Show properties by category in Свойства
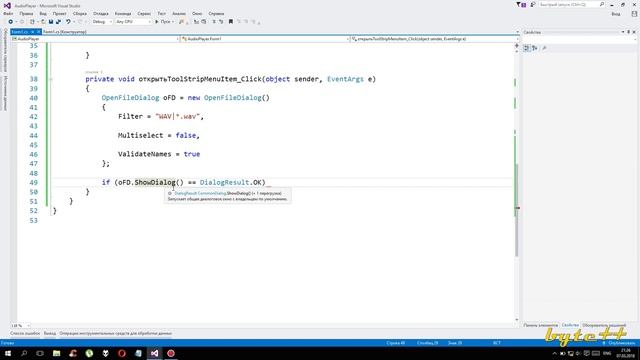Viewport: 640px width, 360px height. pyautogui.click(x=527, y=48)
